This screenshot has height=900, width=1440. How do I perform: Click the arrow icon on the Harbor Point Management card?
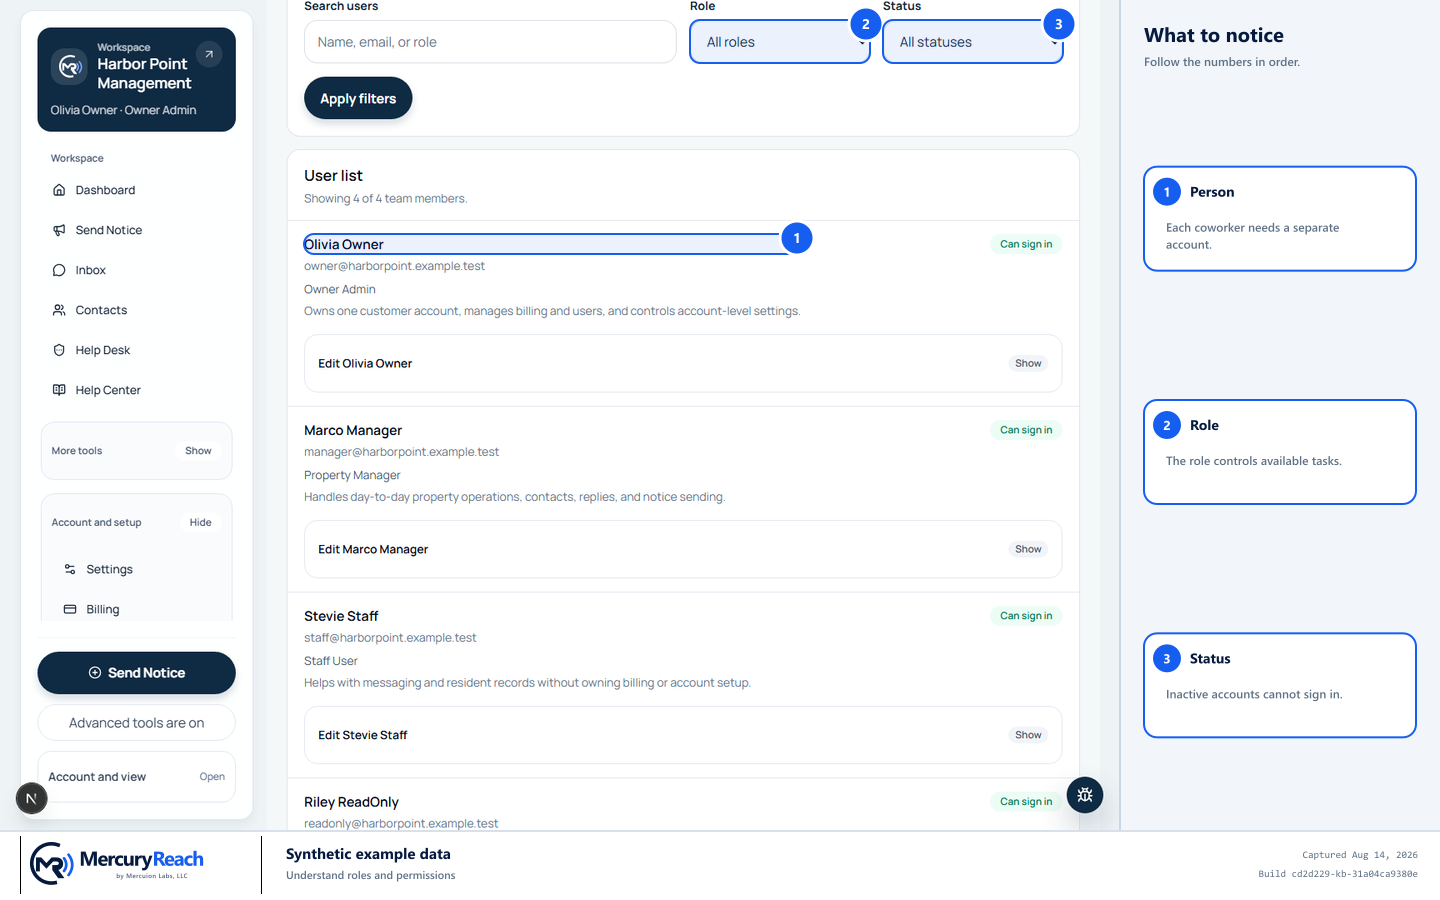[209, 54]
